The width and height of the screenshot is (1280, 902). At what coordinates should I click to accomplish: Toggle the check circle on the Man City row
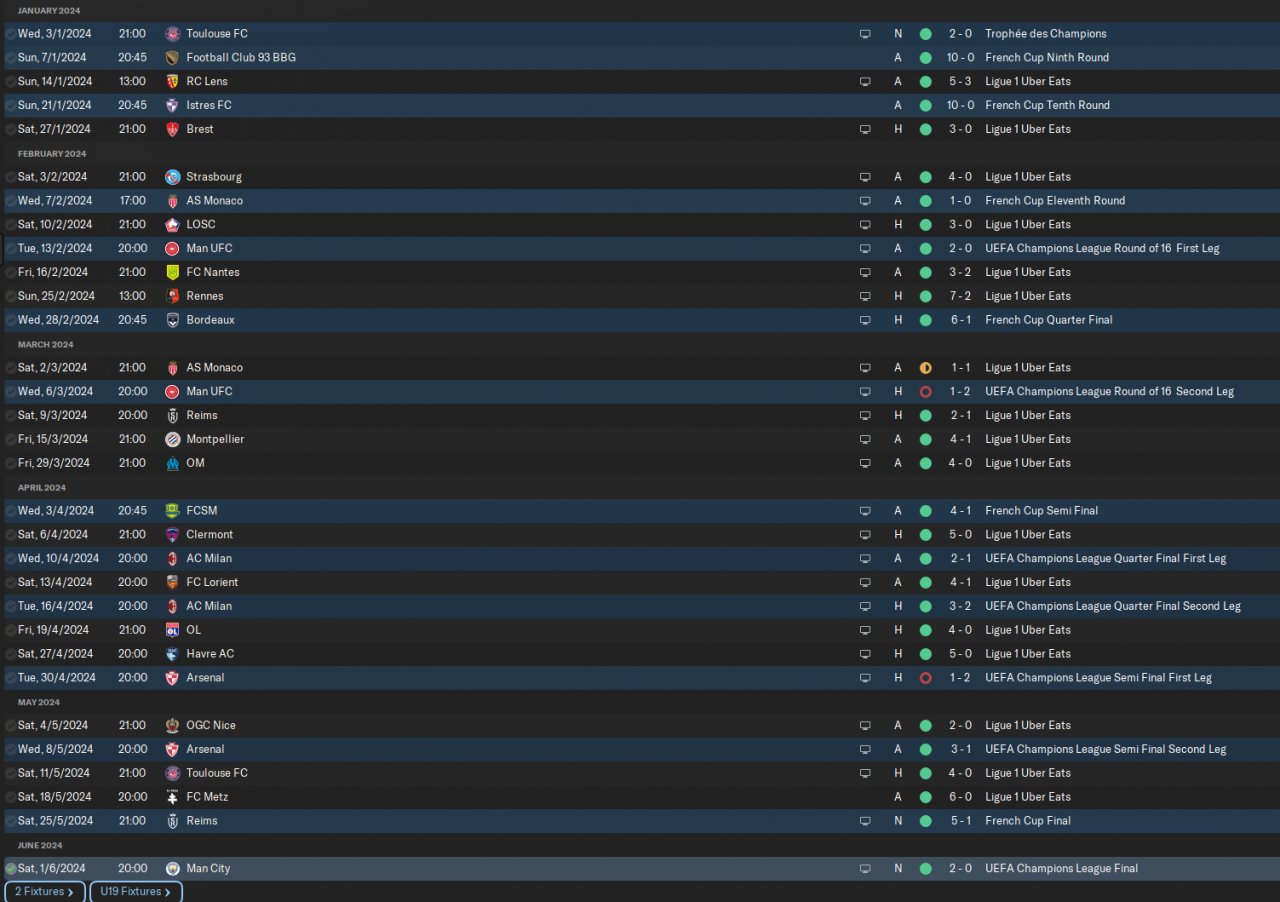point(10,869)
